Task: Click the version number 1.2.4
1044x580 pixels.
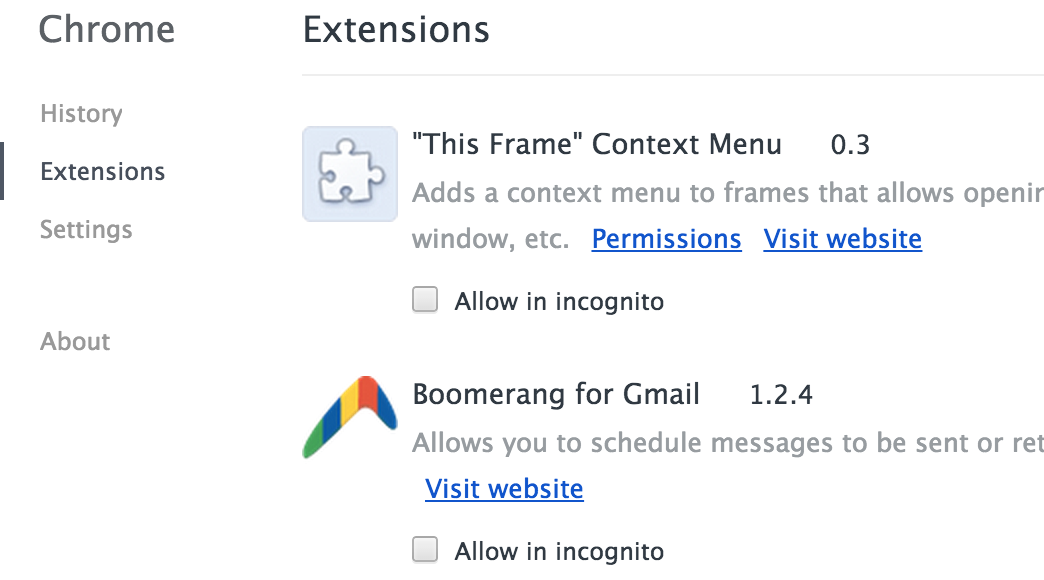Action: pos(781,394)
